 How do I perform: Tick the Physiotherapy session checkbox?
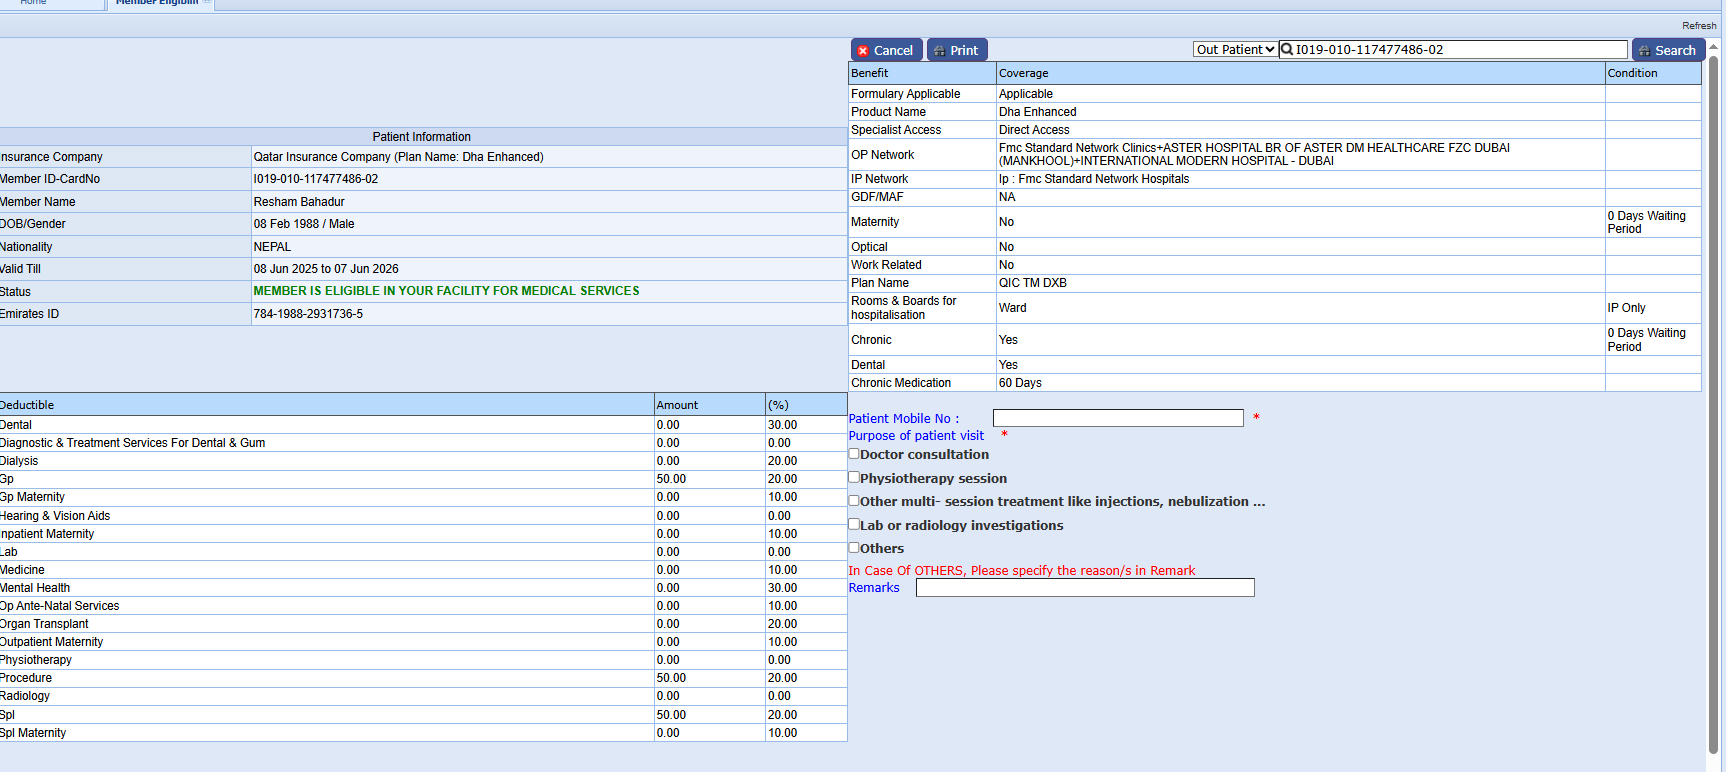(854, 478)
